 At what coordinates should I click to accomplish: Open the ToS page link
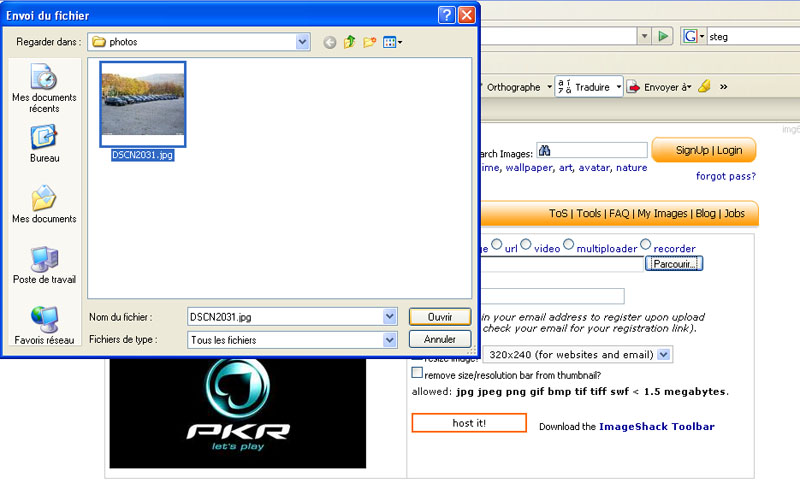tap(558, 213)
